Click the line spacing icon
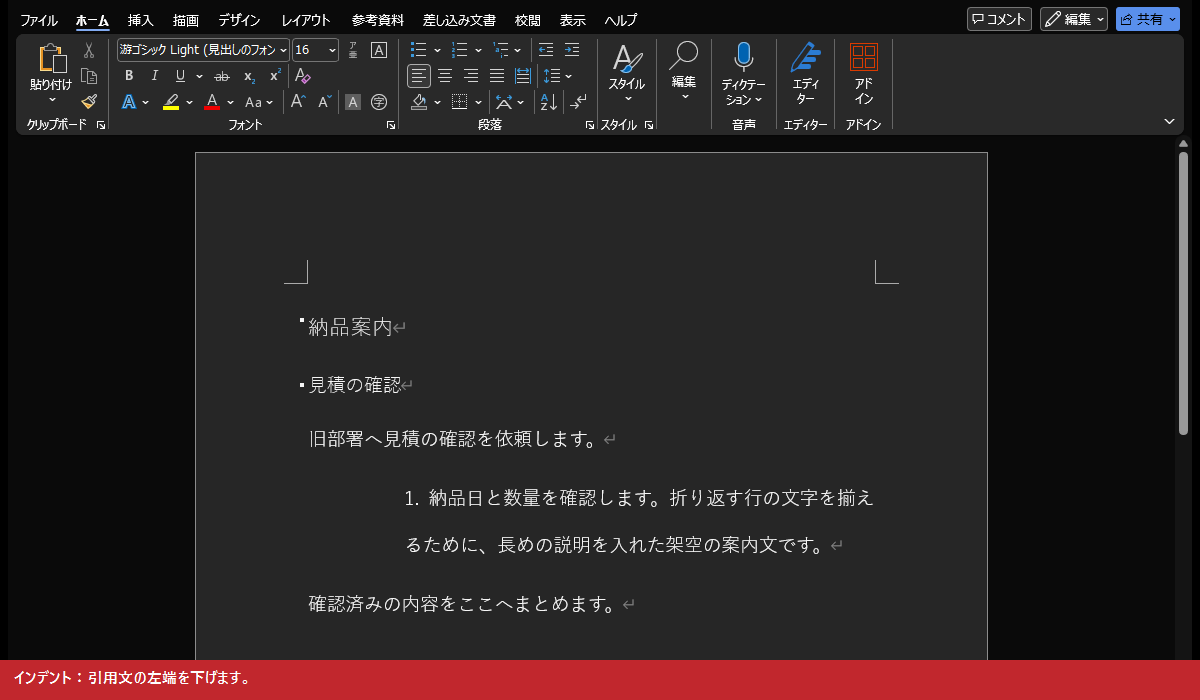This screenshot has height=700, width=1200. pos(551,76)
